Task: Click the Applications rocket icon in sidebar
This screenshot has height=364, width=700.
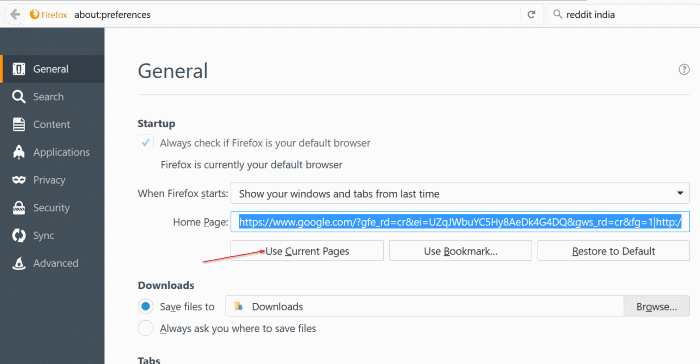Action: pyautogui.click(x=19, y=152)
